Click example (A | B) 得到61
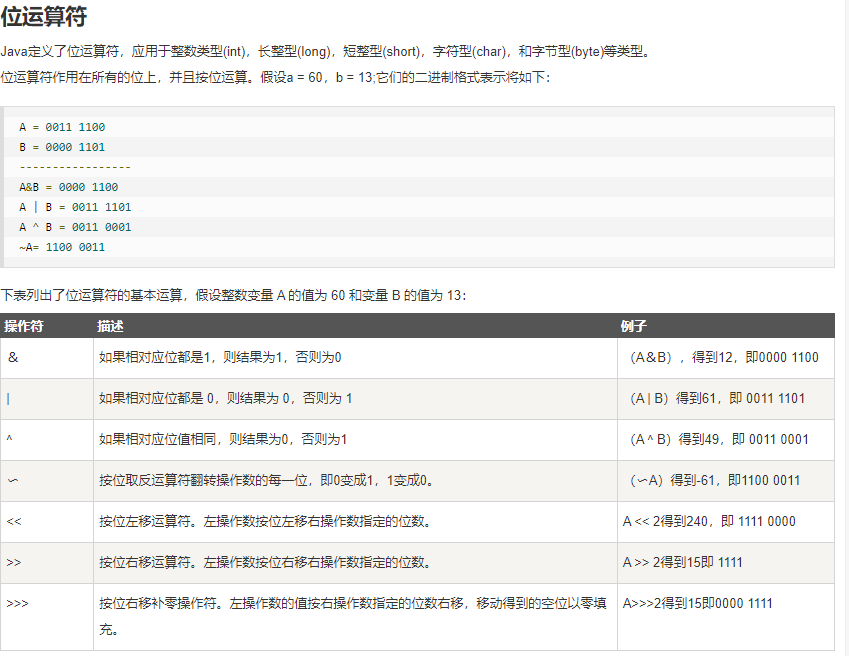This screenshot has height=656, width=849. point(718,398)
